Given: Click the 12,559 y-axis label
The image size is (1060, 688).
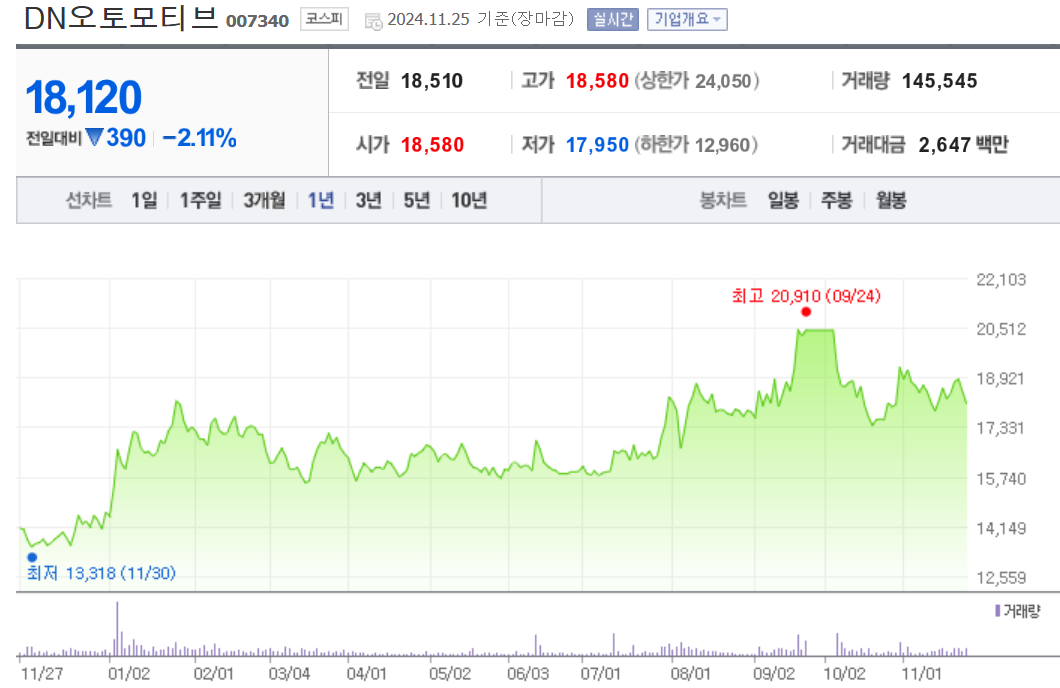Looking at the screenshot, I should coord(1001,578).
